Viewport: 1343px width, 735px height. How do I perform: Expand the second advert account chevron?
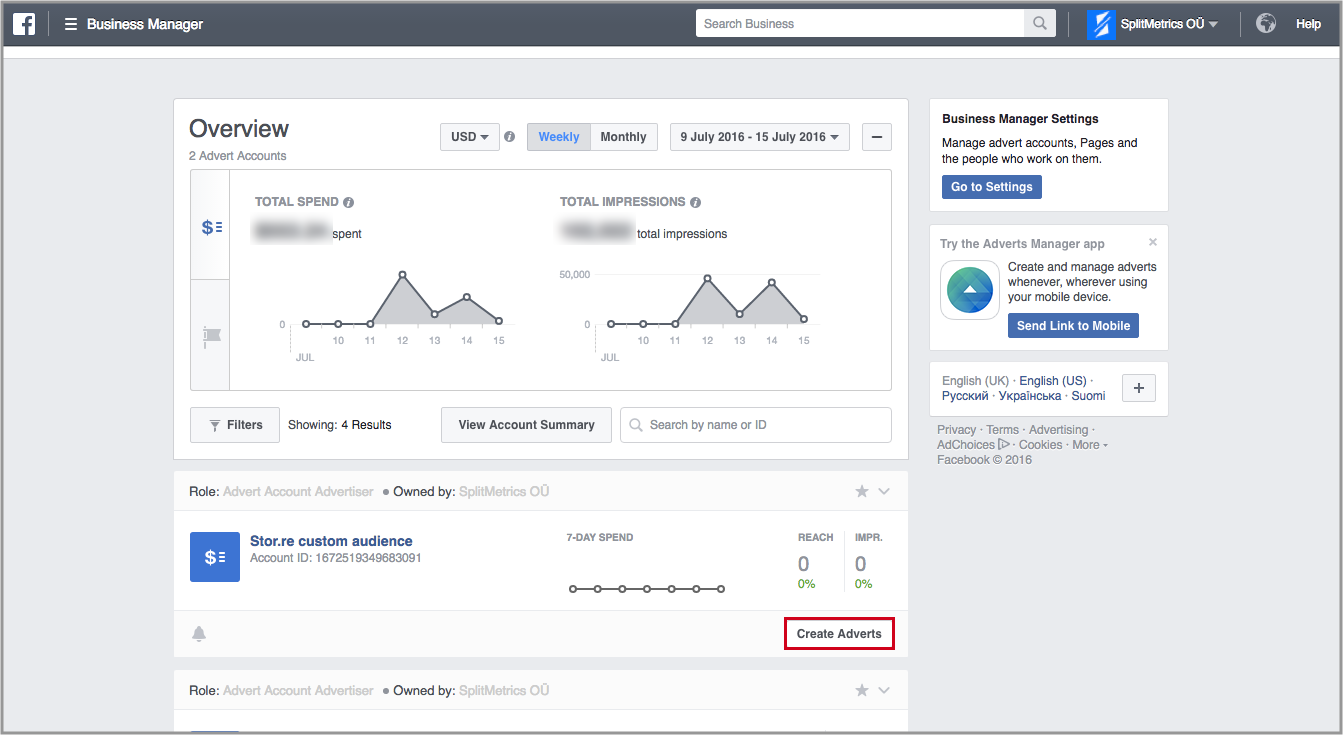pos(884,690)
